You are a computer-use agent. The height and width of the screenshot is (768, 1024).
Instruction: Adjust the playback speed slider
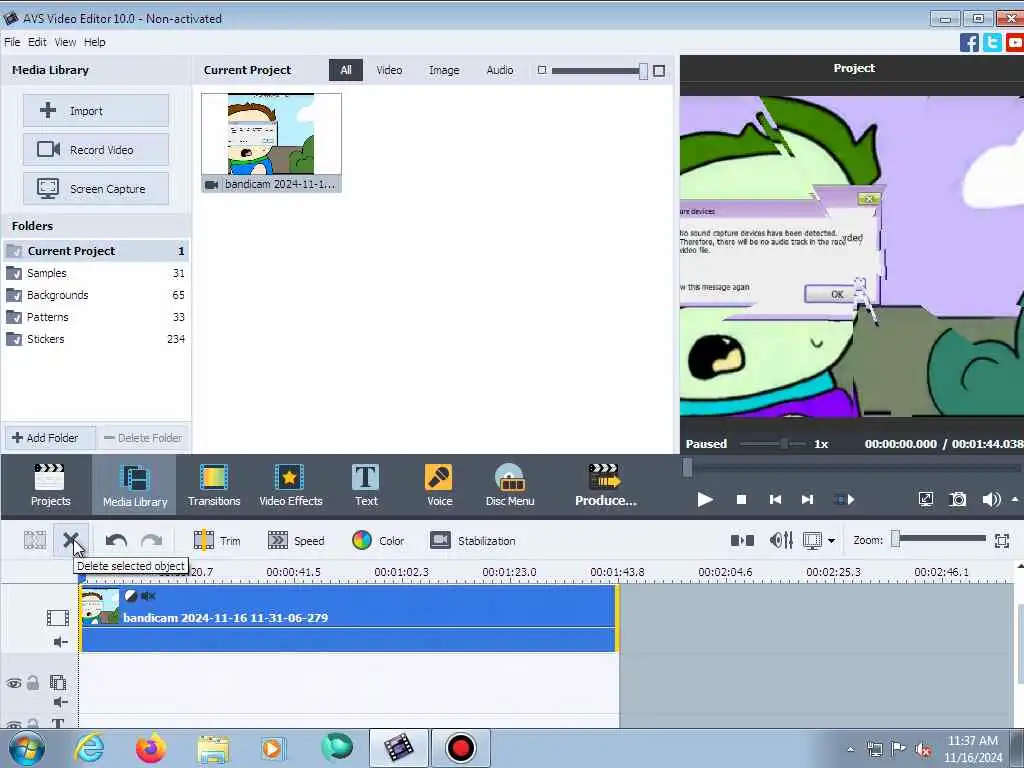(784, 443)
